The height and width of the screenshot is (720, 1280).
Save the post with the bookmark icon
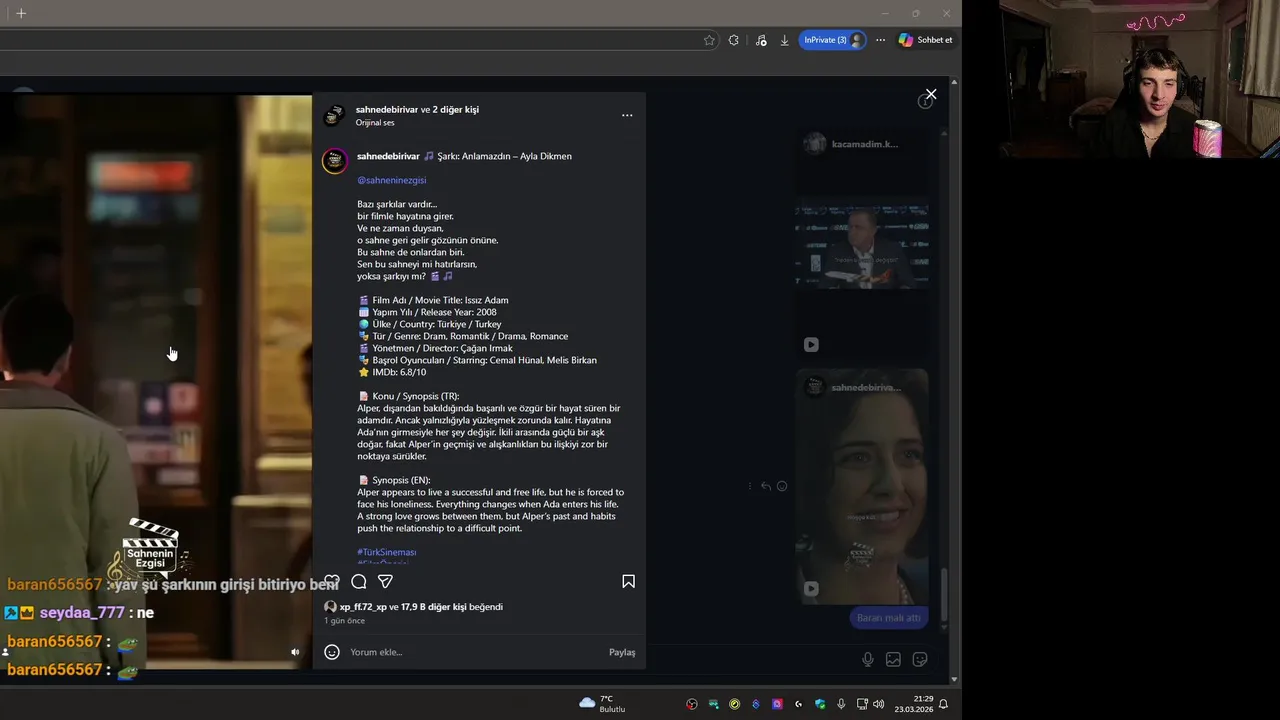[x=628, y=581]
